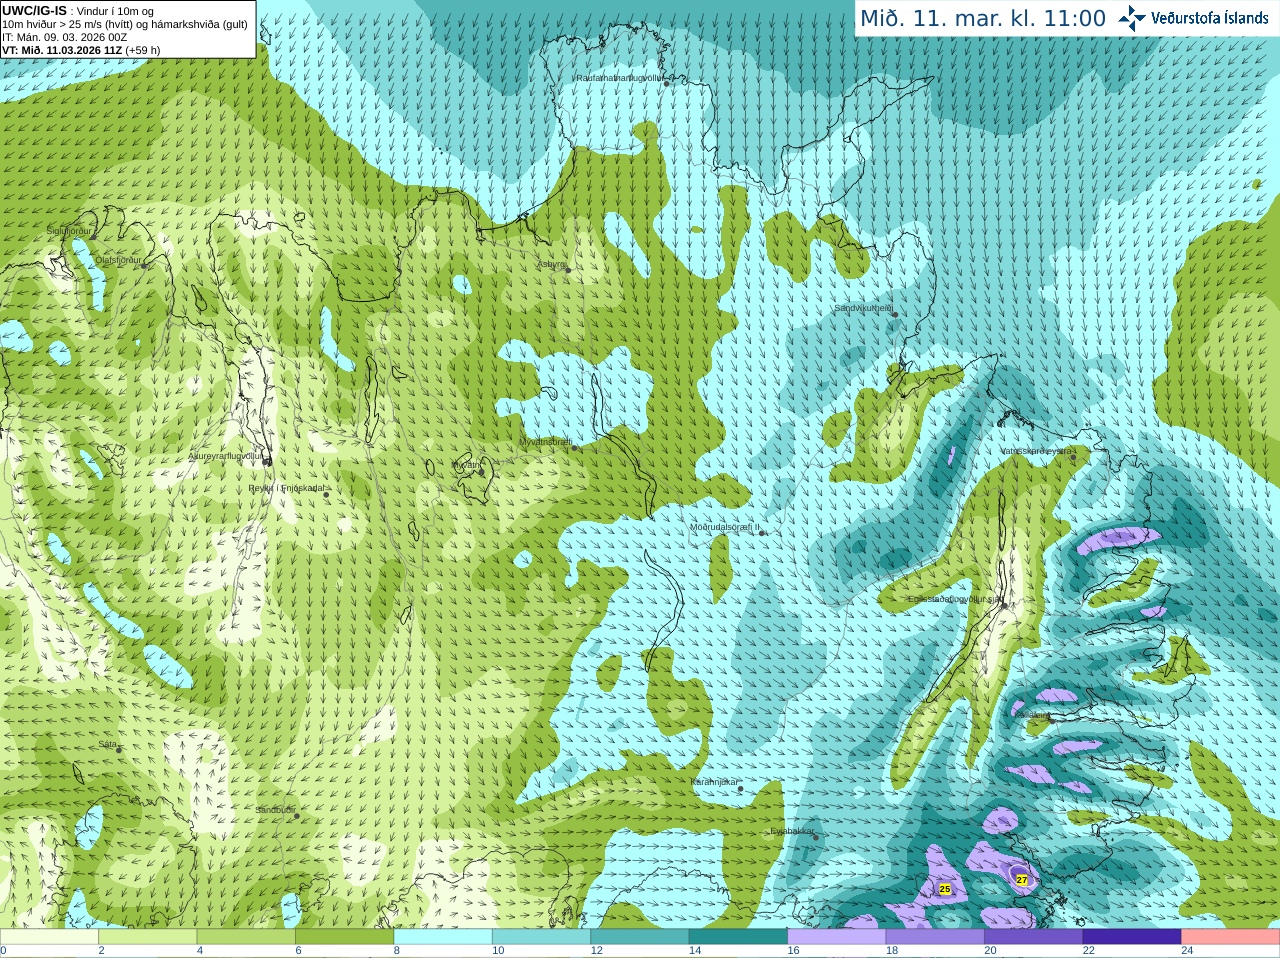Click the 22–24 m/s dark indigo legend swatch
This screenshot has height=958, width=1280.
1132,937
